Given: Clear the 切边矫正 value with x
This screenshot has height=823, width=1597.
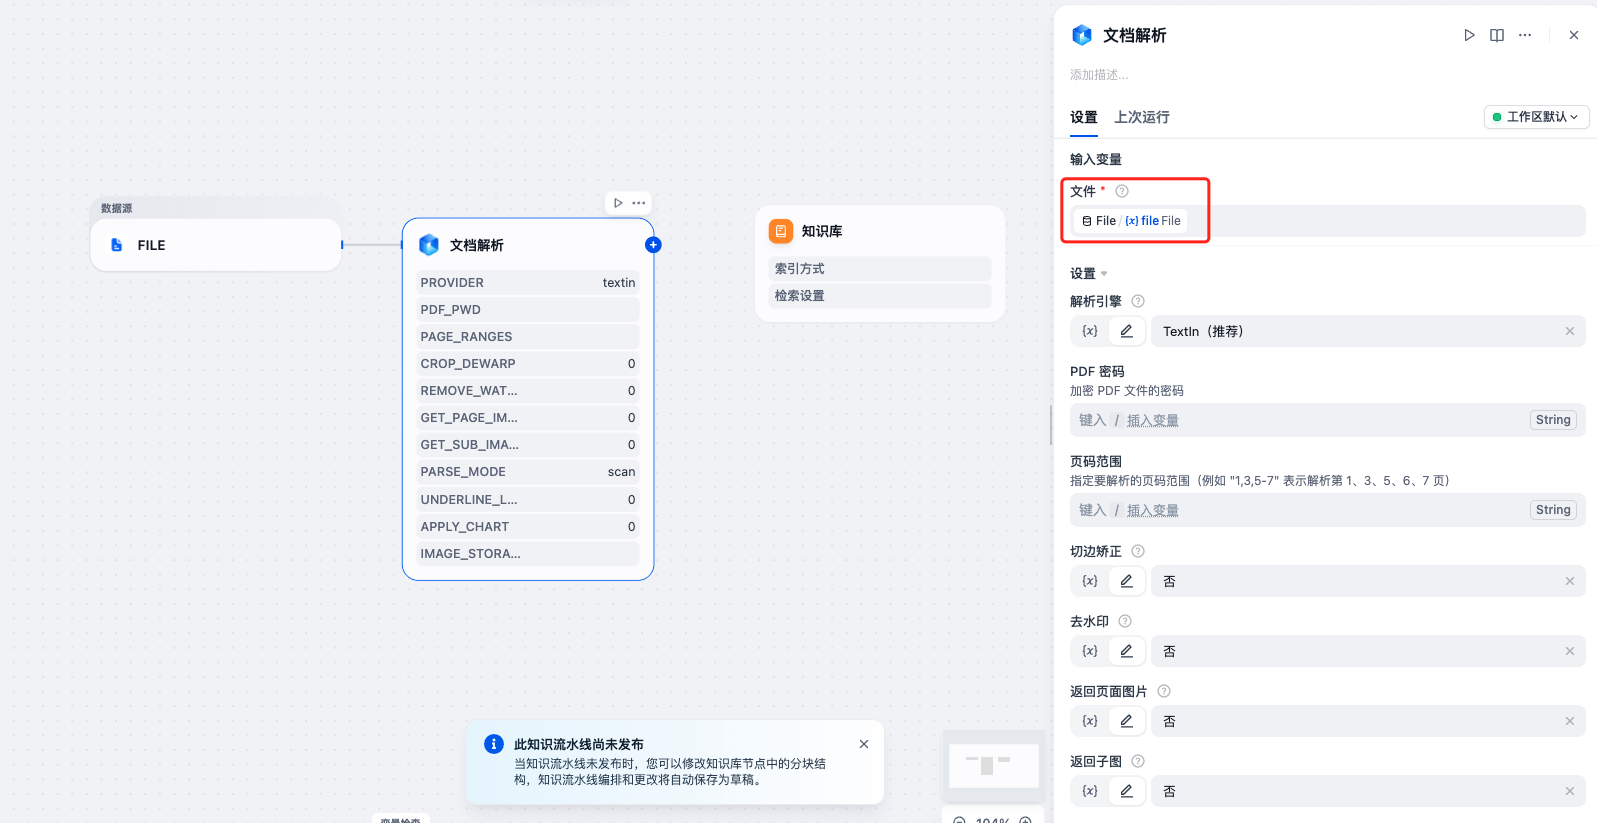Looking at the screenshot, I should (1570, 581).
